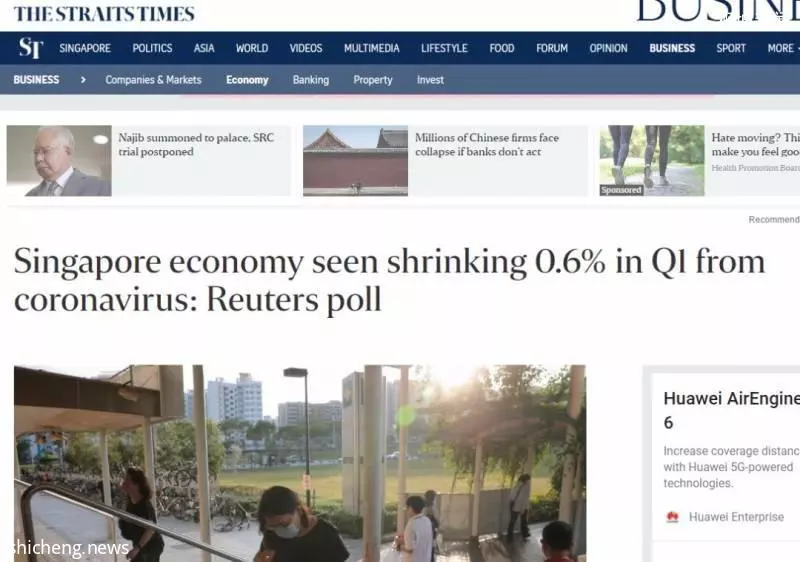The image size is (800, 562).
Task: Select the ASIA navigation item
Action: [x=204, y=48]
